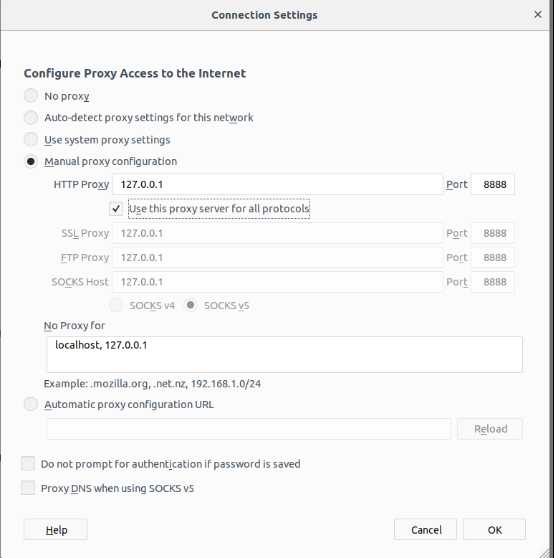Select the Manual proxy configuration radio button
Viewport: 554px width, 558px height.
[x=31, y=162]
